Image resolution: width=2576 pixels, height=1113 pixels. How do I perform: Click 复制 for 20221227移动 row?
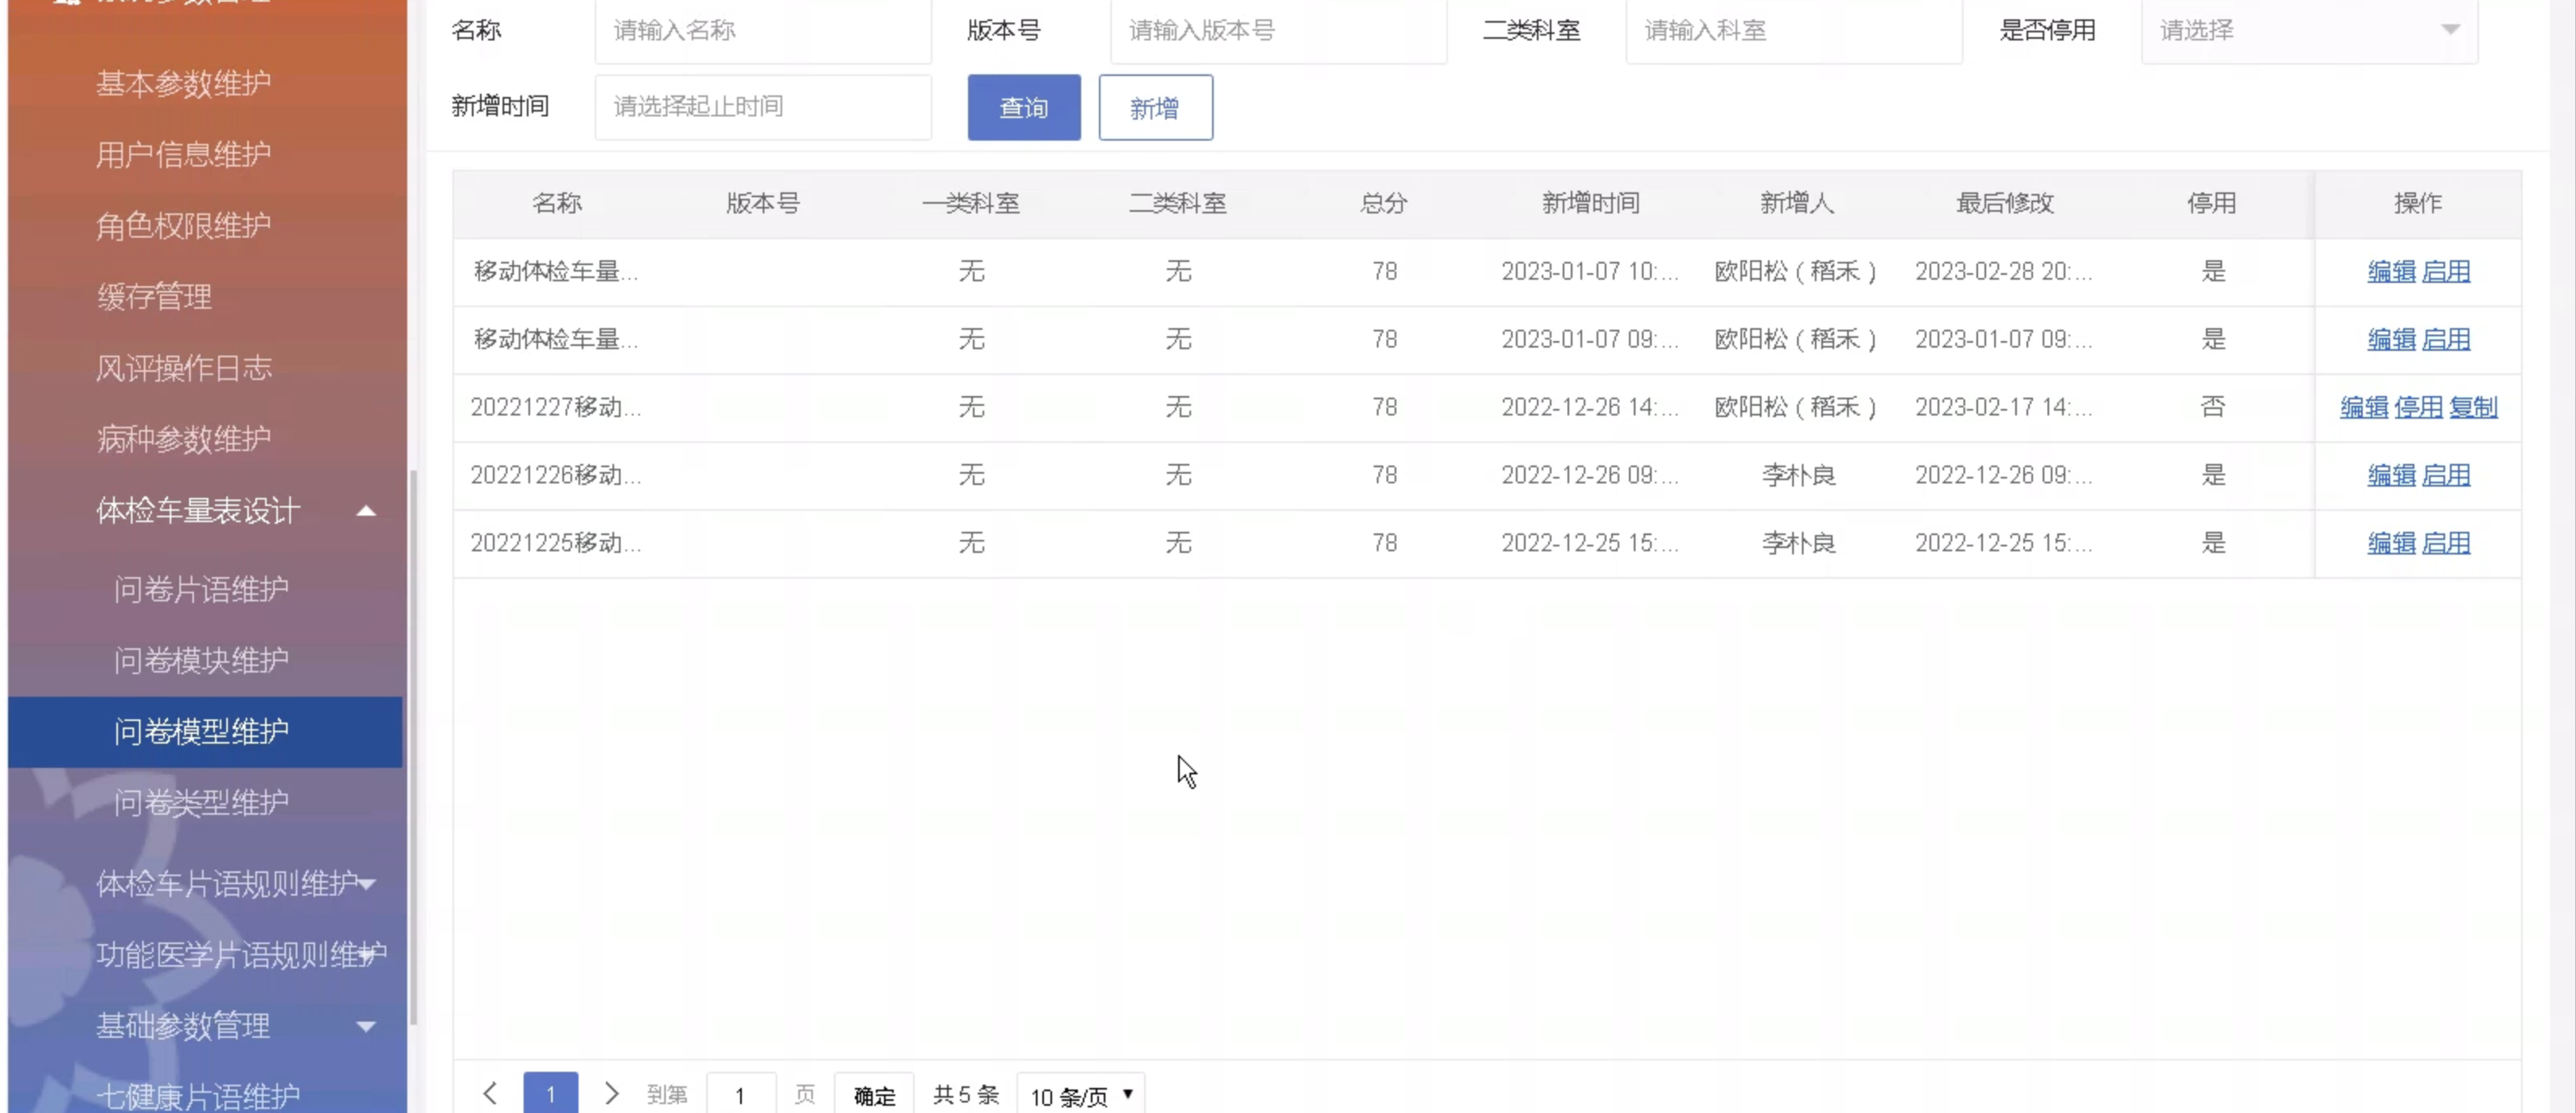click(x=2473, y=407)
